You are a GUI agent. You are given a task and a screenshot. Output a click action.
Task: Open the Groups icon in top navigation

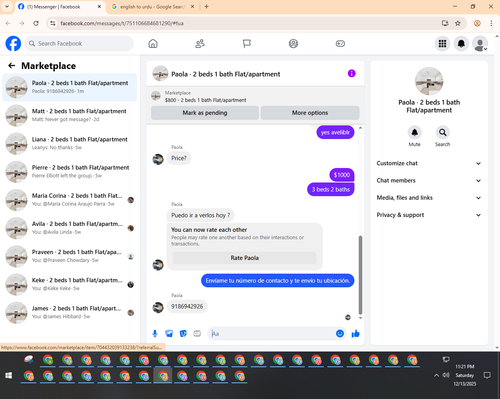(293, 43)
